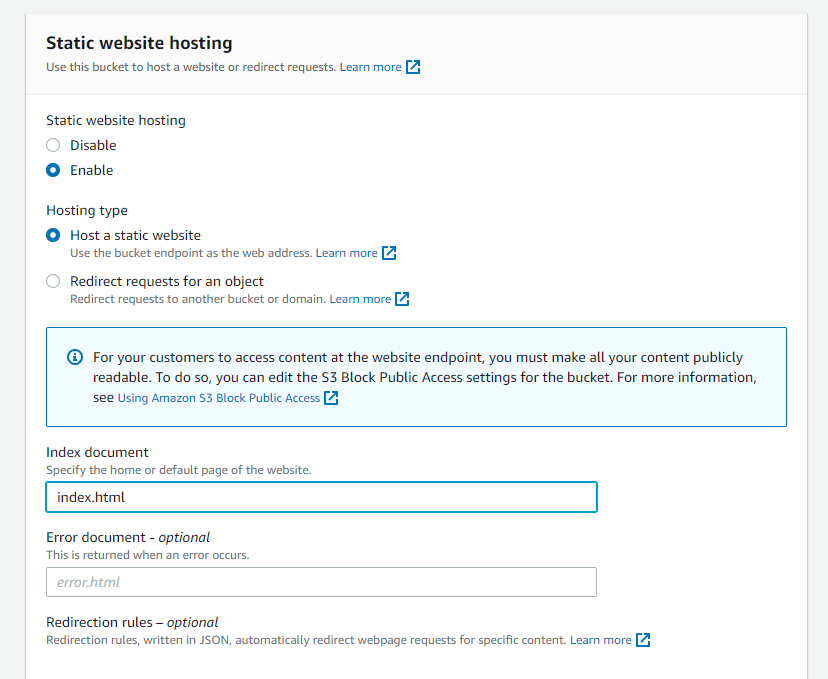This screenshot has width=828, height=679.
Task: Click external link icon beside header Learn more
Action: (x=413, y=67)
